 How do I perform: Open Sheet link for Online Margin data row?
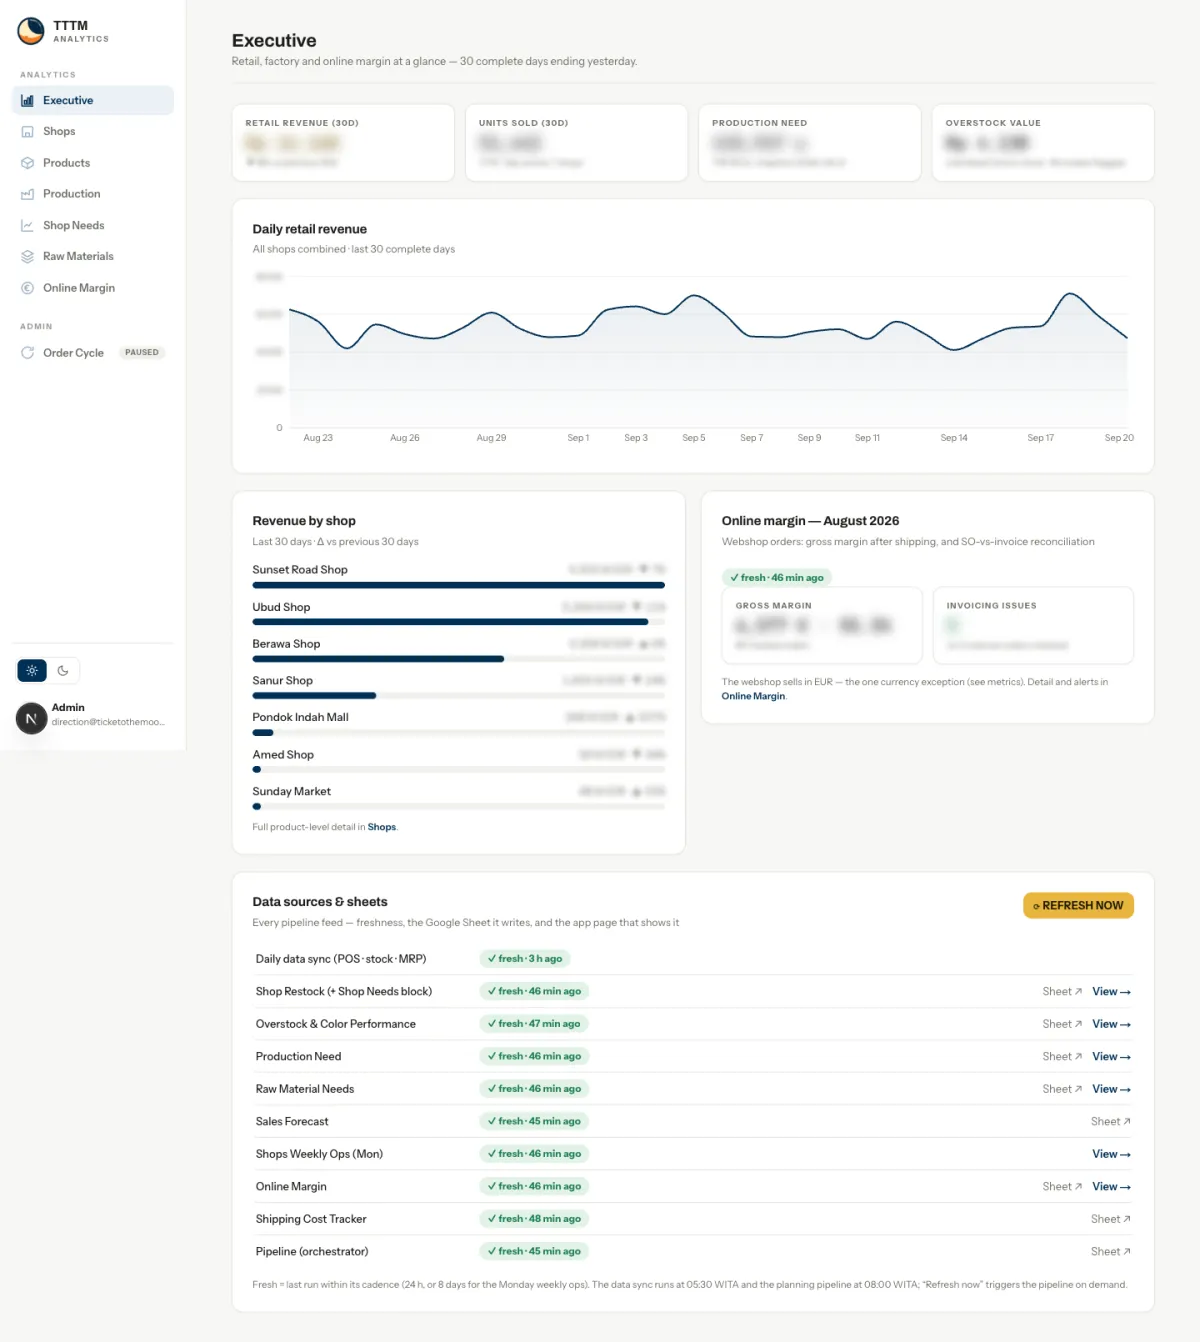[x=1062, y=1187]
